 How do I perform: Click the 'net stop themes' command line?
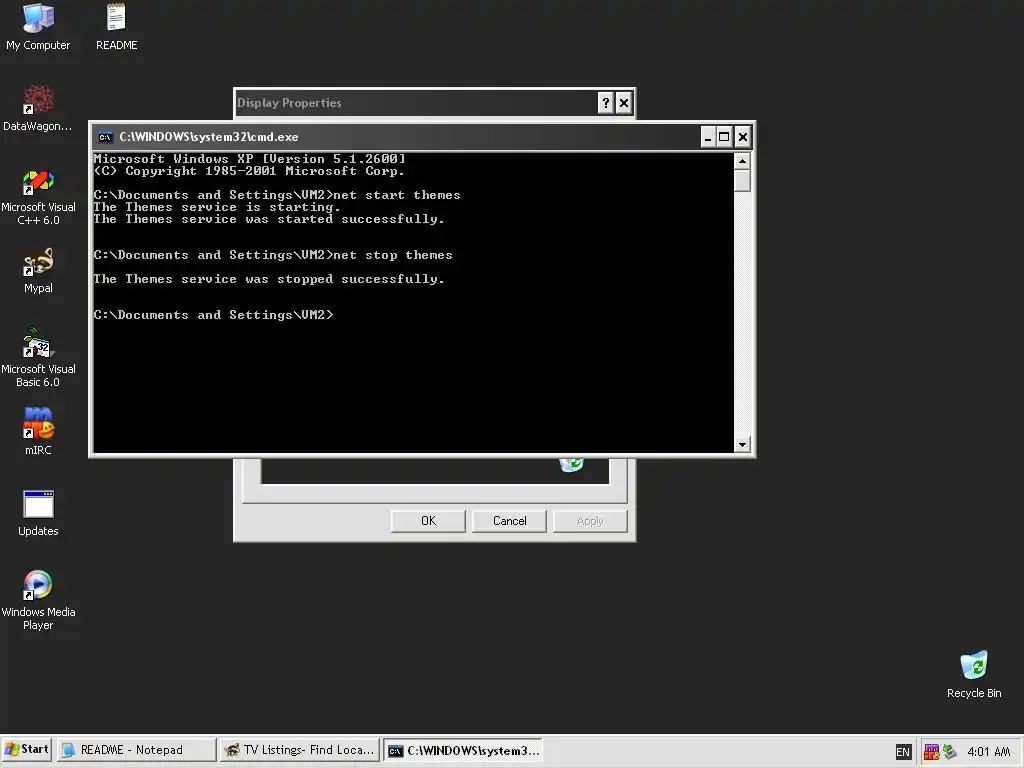point(273,255)
